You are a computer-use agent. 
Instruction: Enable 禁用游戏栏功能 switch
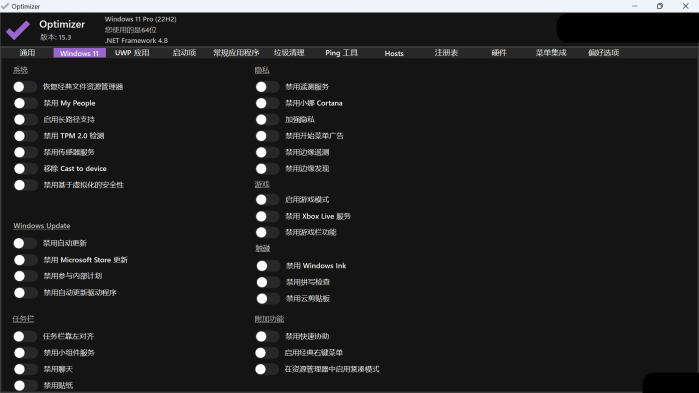(267, 233)
